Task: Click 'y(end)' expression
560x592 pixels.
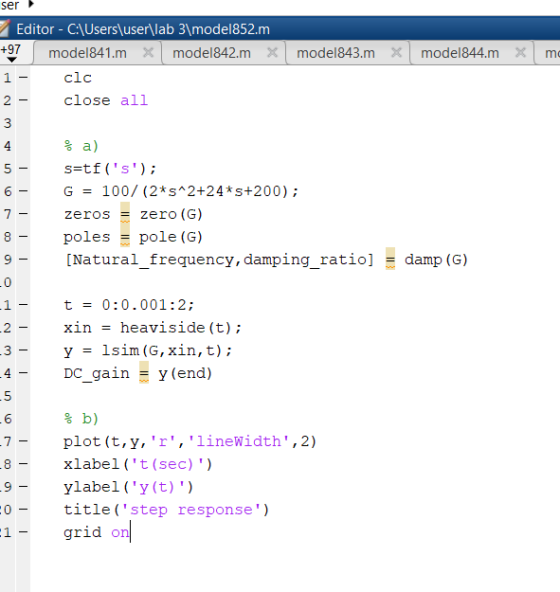Action: tap(185, 373)
